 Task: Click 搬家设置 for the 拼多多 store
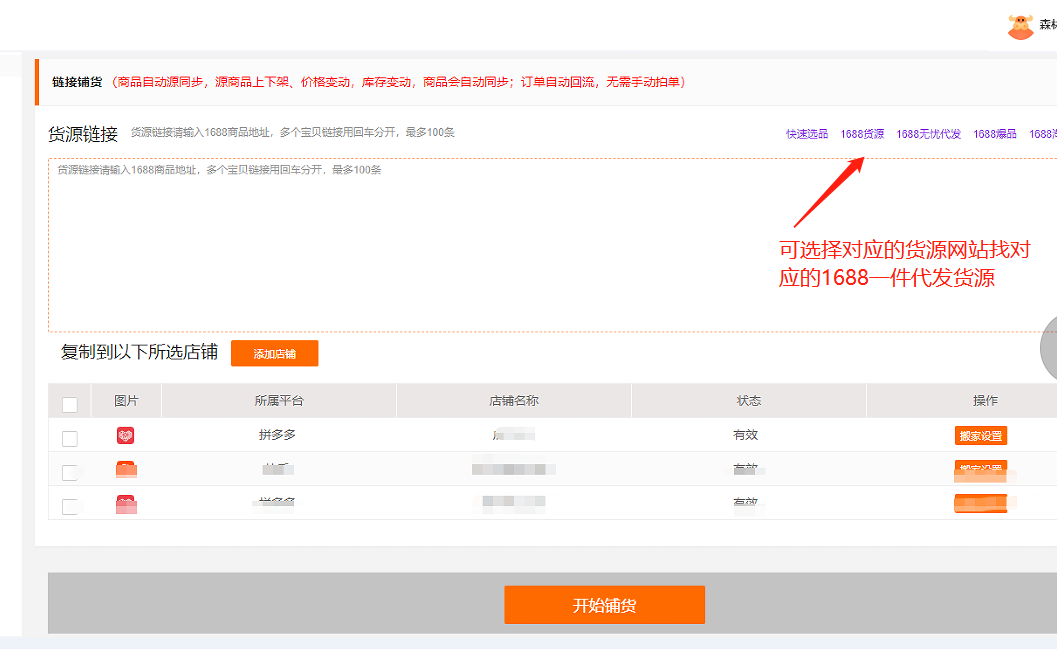click(981, 436)
